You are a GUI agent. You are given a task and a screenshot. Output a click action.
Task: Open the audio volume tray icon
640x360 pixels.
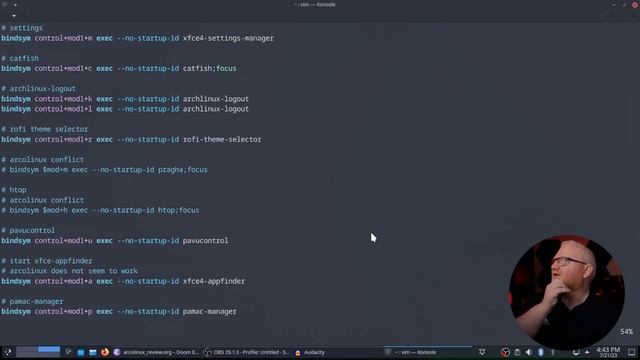pyautogui.click(x=529, y=352)
